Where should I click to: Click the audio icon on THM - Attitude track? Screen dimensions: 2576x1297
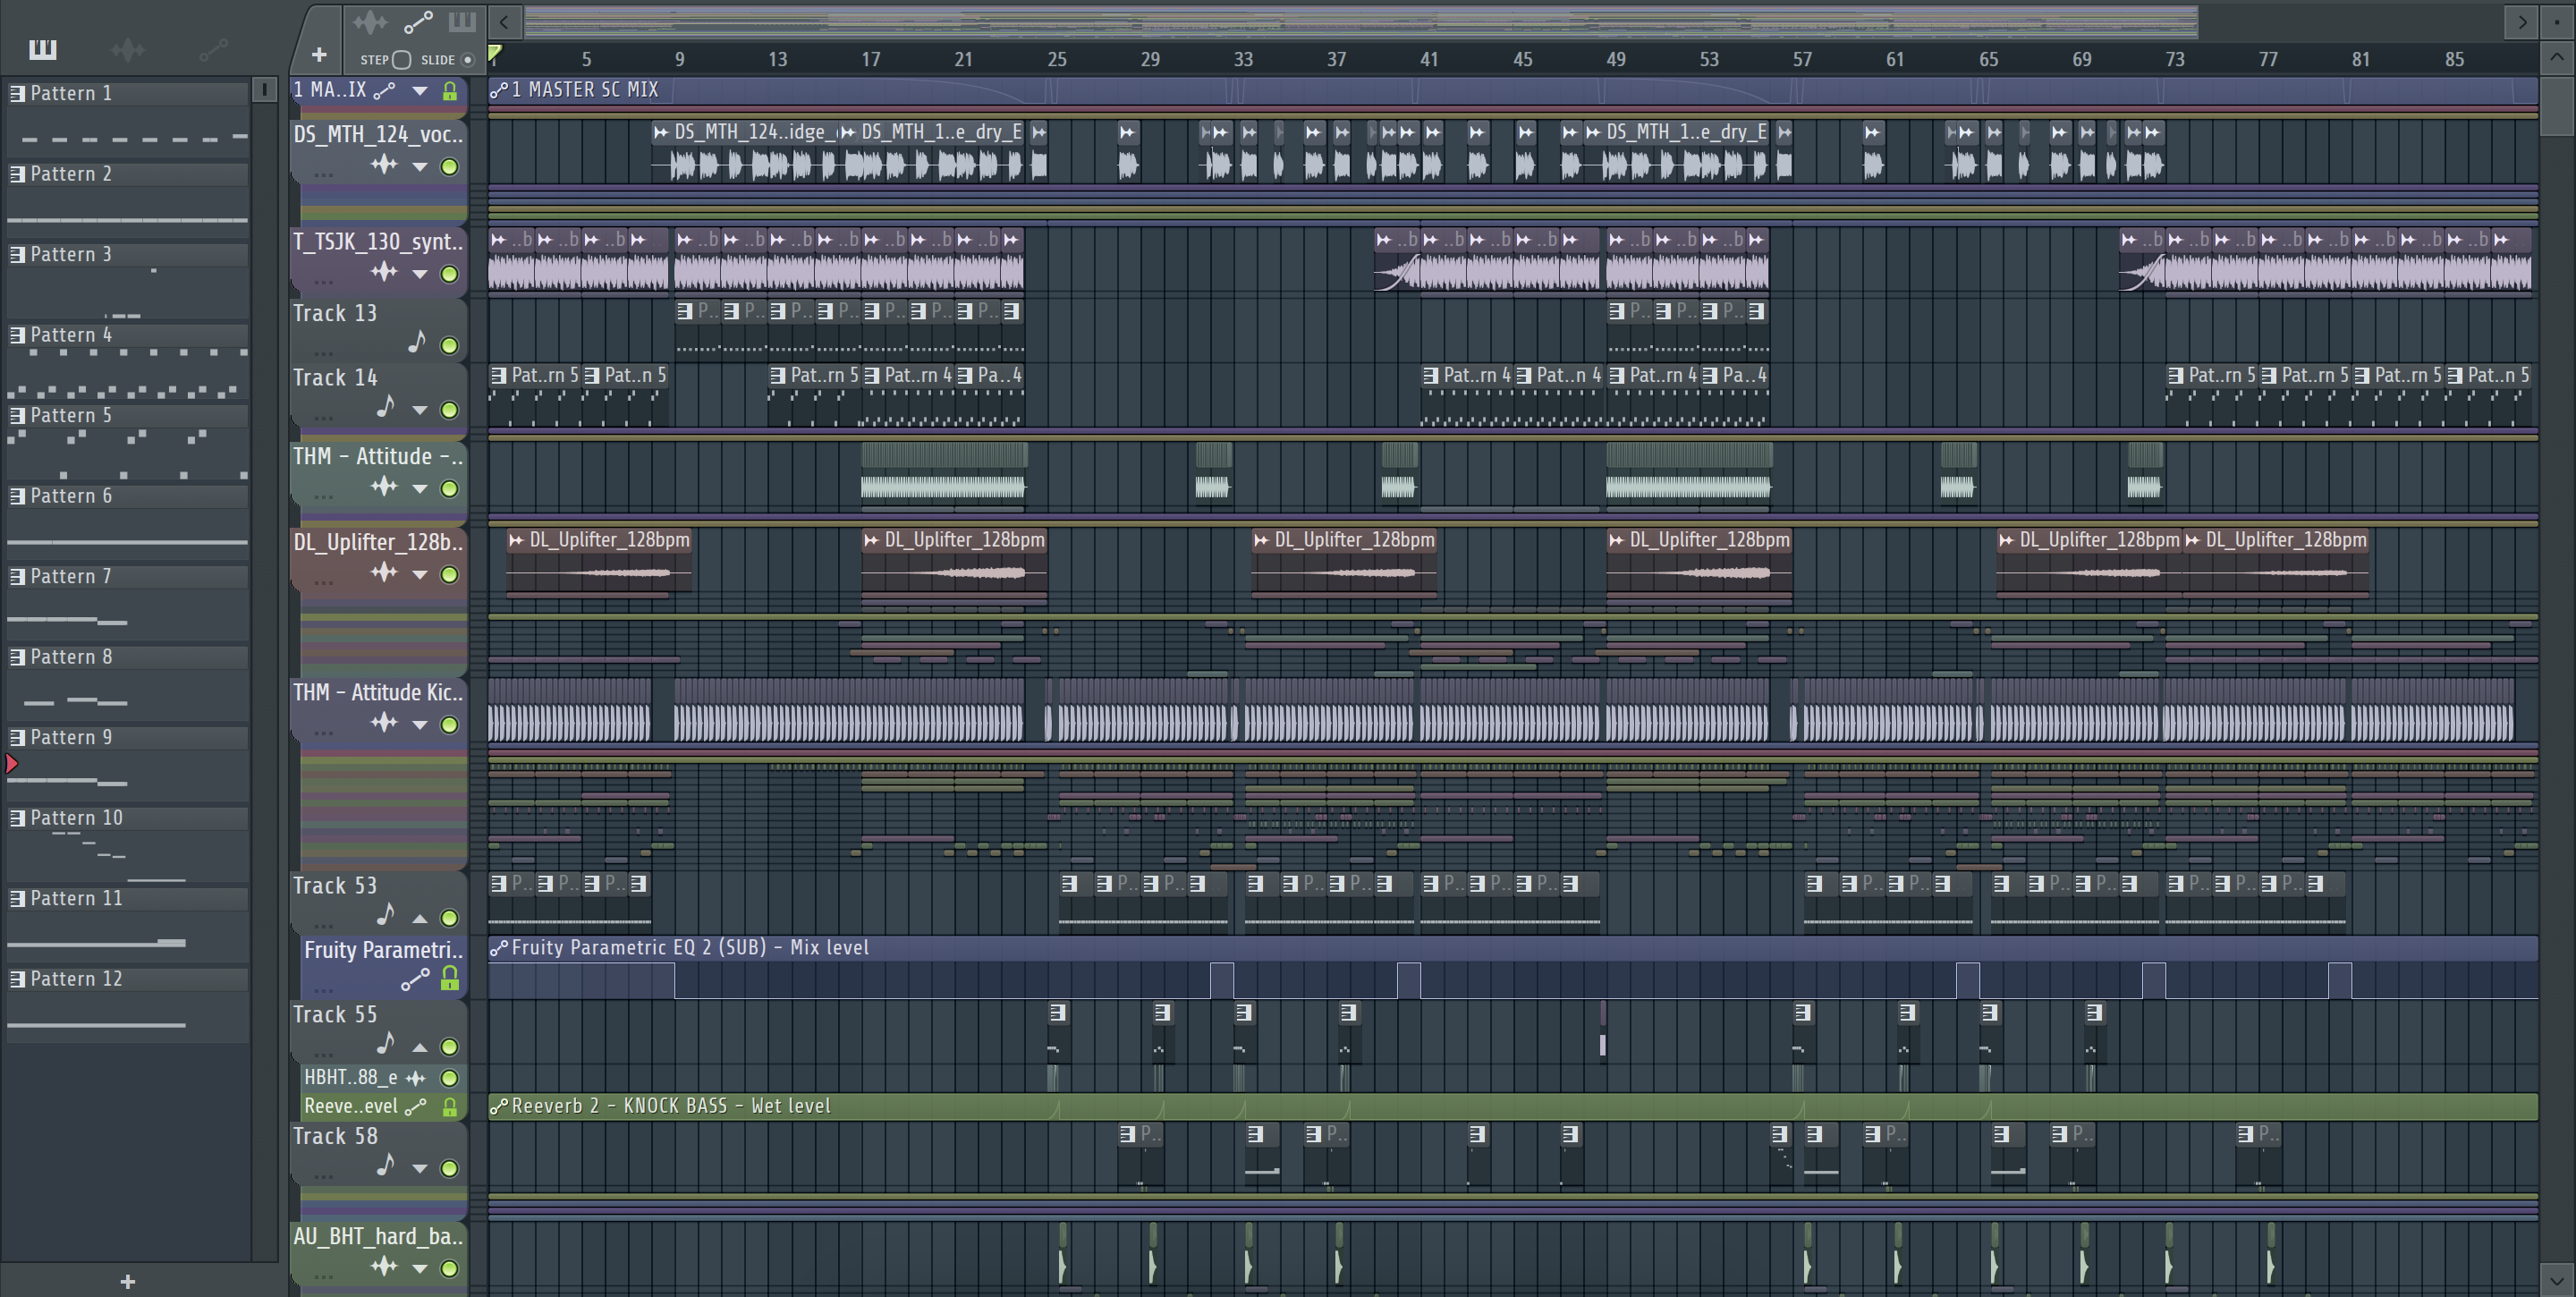(384, 487)
